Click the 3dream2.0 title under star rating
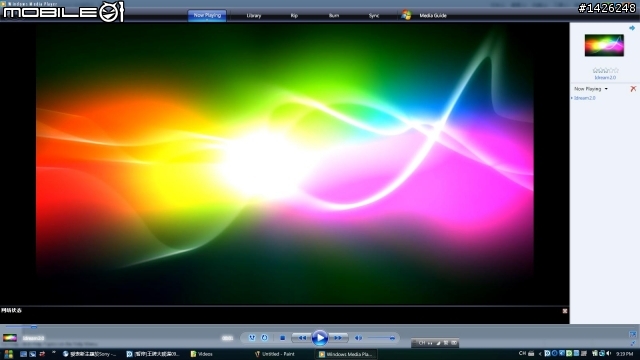Viewport: 640px width, 360px height. pyautogui.click(x=605, y=78)
